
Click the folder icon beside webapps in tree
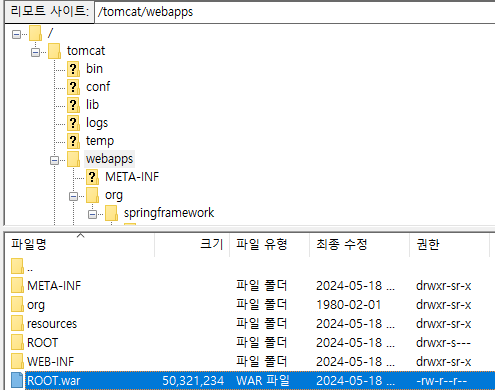[73, 159]
